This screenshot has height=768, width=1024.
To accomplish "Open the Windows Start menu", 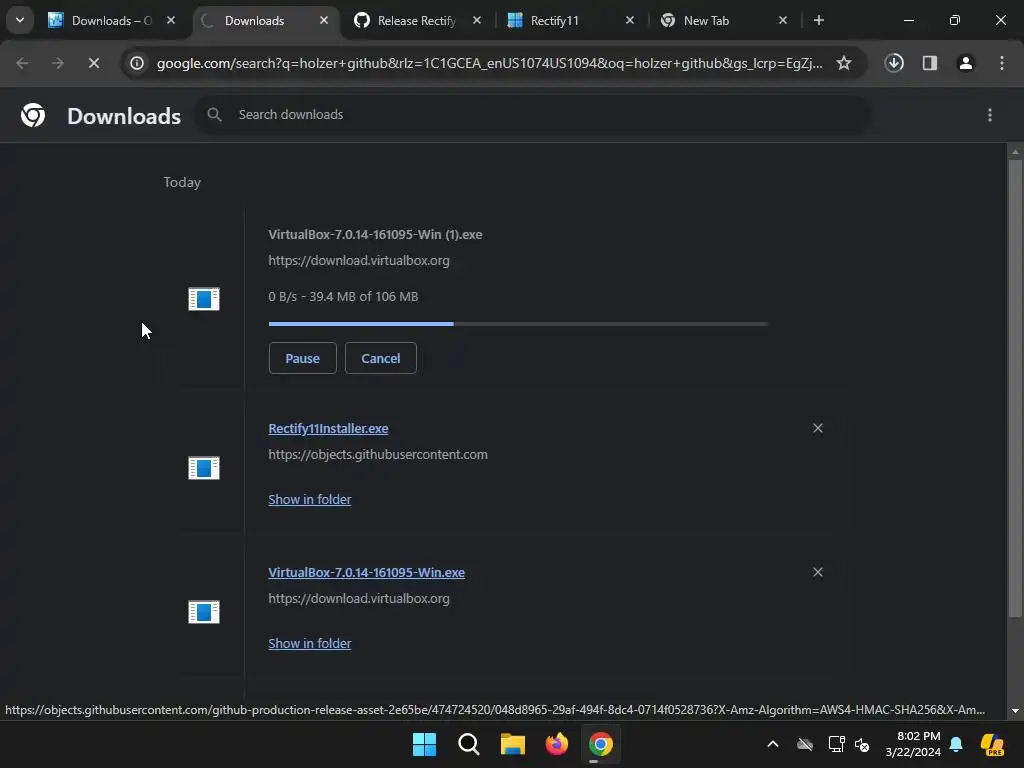I will [424, 744].
